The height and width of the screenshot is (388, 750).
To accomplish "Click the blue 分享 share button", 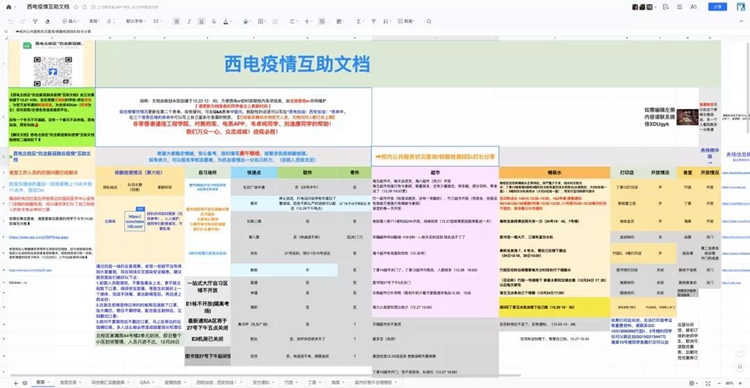I will point(717,7).
